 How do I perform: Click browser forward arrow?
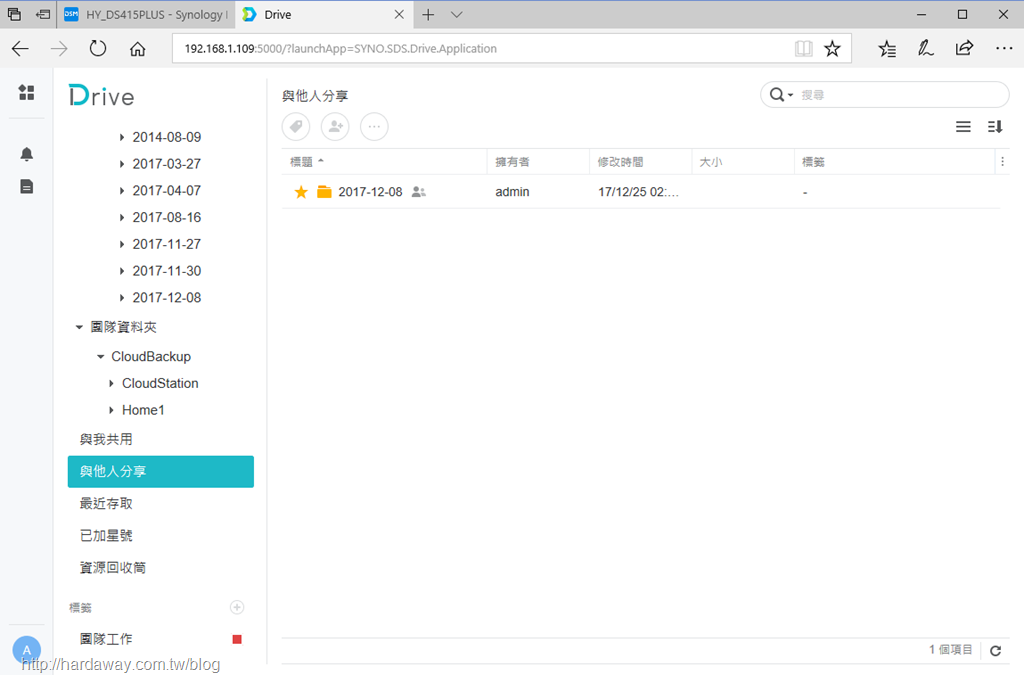[59, 48]
